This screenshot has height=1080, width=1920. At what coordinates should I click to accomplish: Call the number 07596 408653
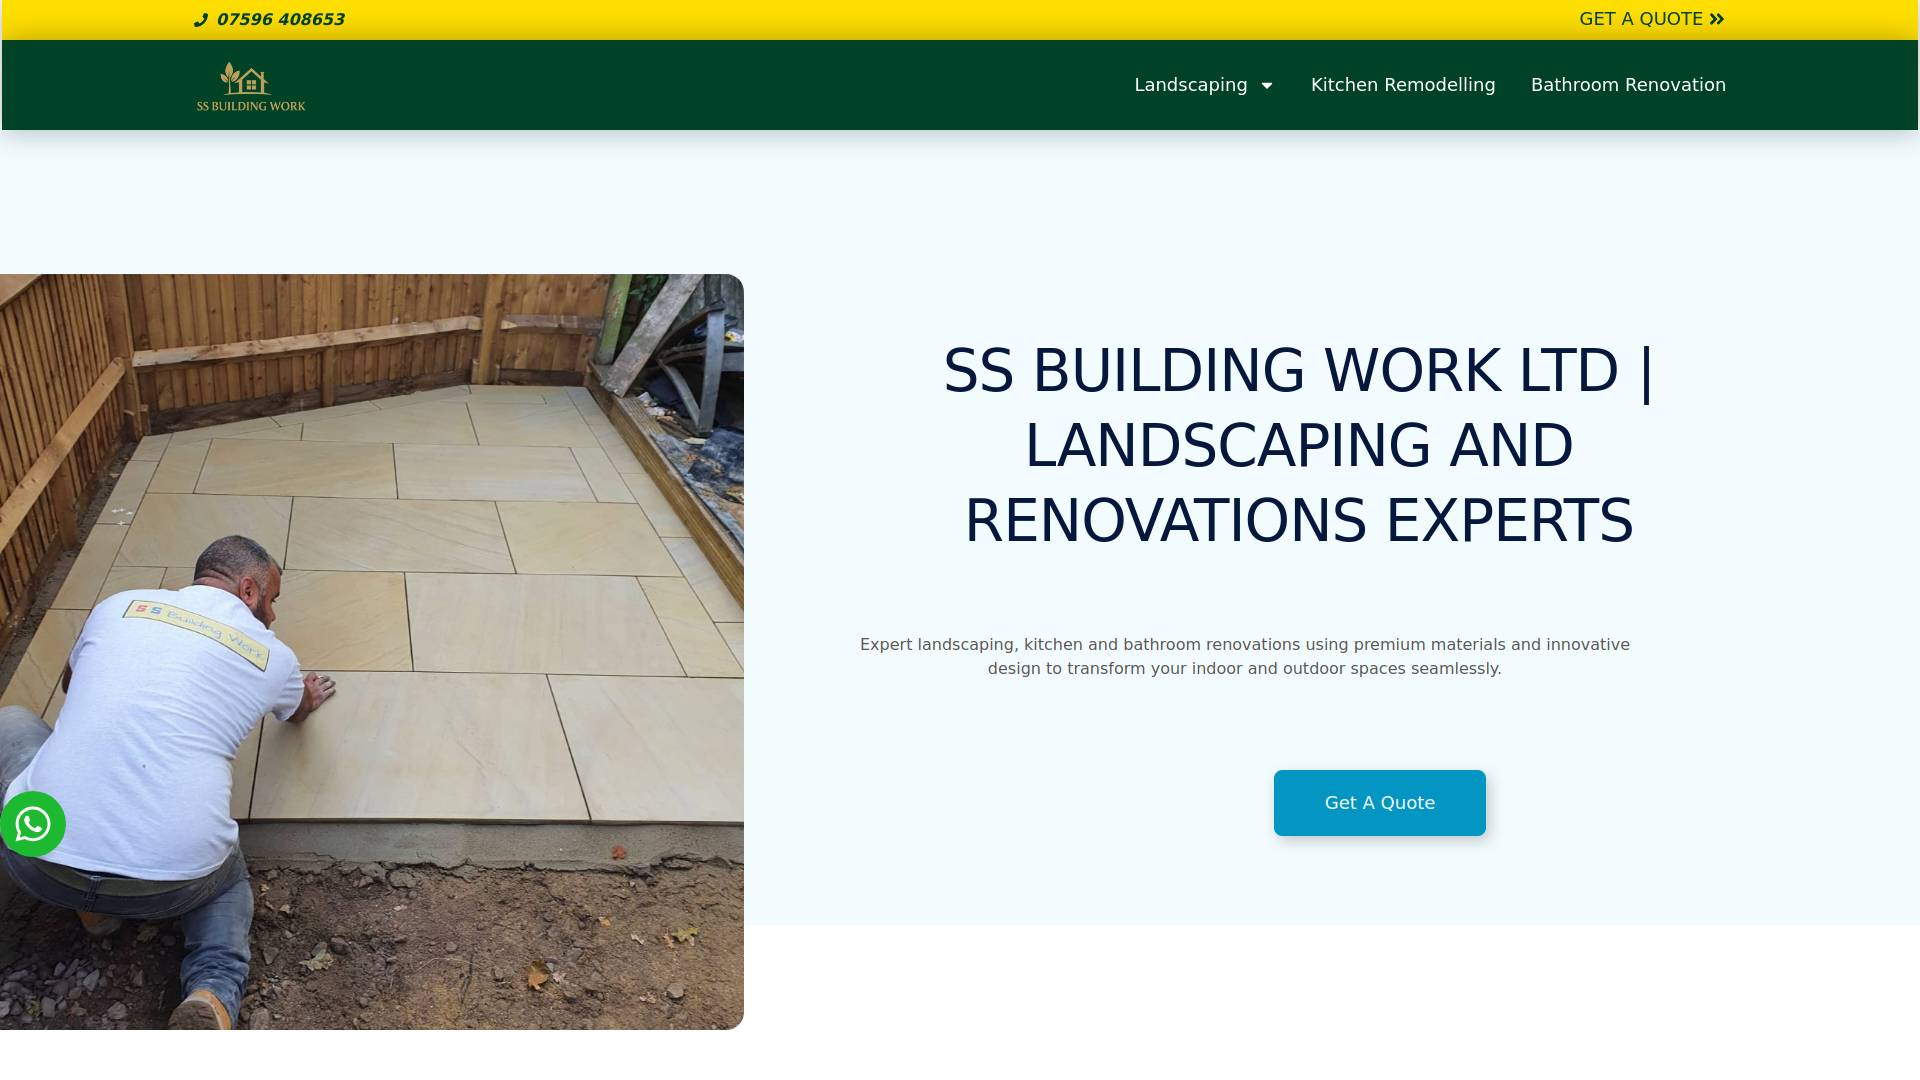click(280, 20)
